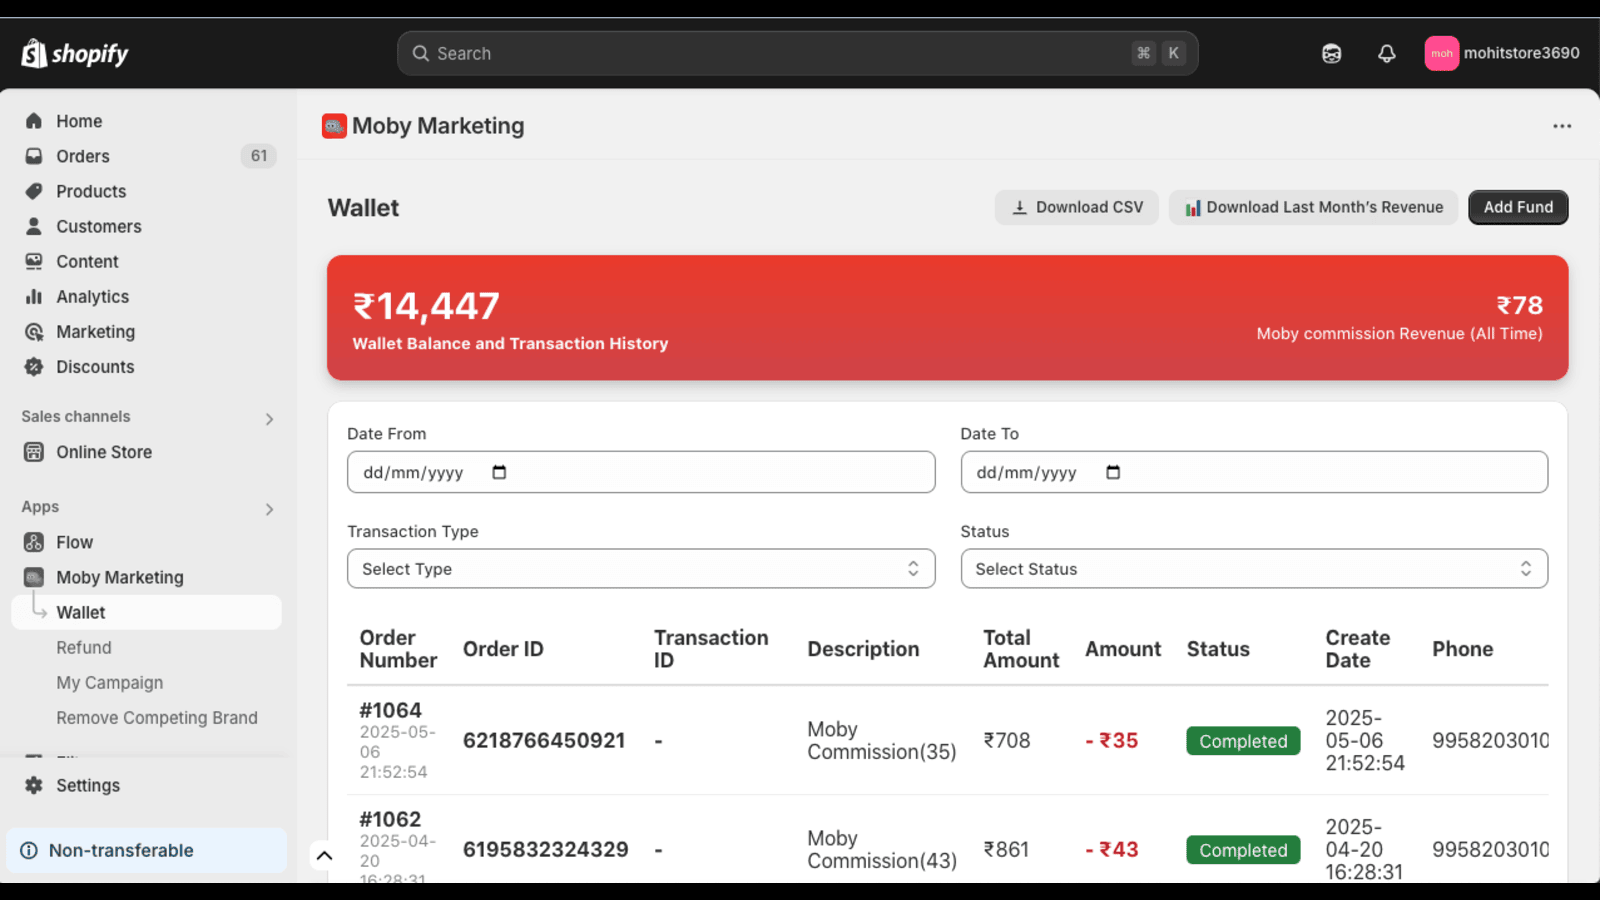Open Date From calendar picker icon
Image resolution: width=1600 pixels, height=900 pixels.
click(x=499, y=472)
